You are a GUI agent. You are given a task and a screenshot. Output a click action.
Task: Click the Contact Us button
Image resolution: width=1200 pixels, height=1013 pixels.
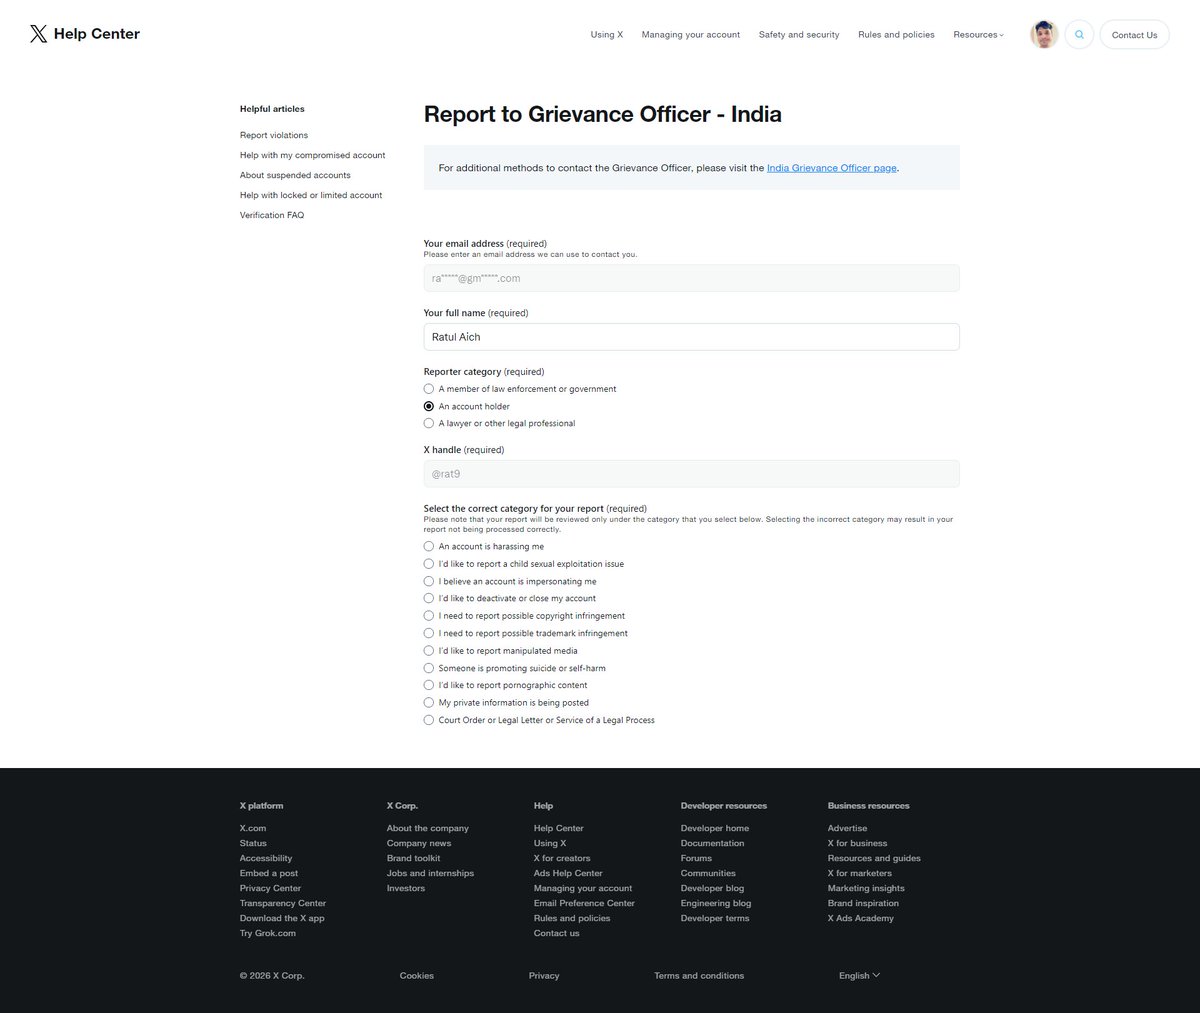[1134, 35]
